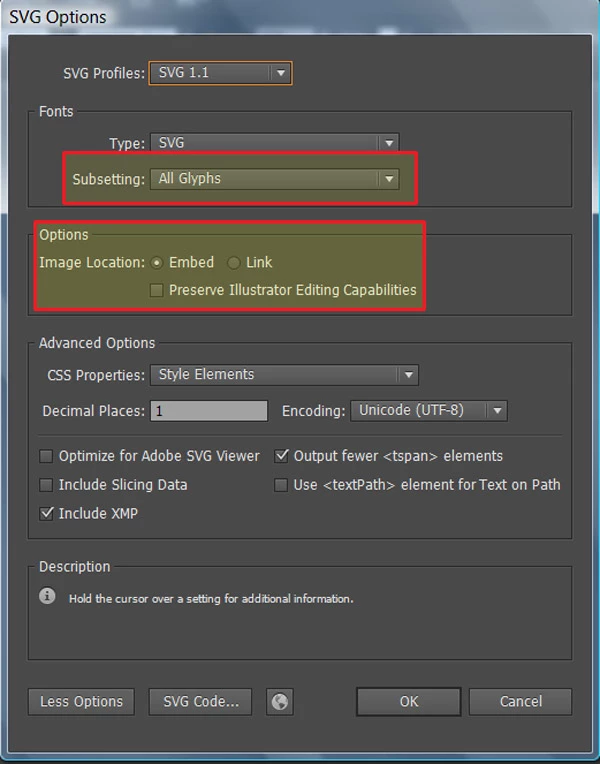Click the arrow of Subsetting combo
Screen dimensions: 600x764
click(389, 179)
